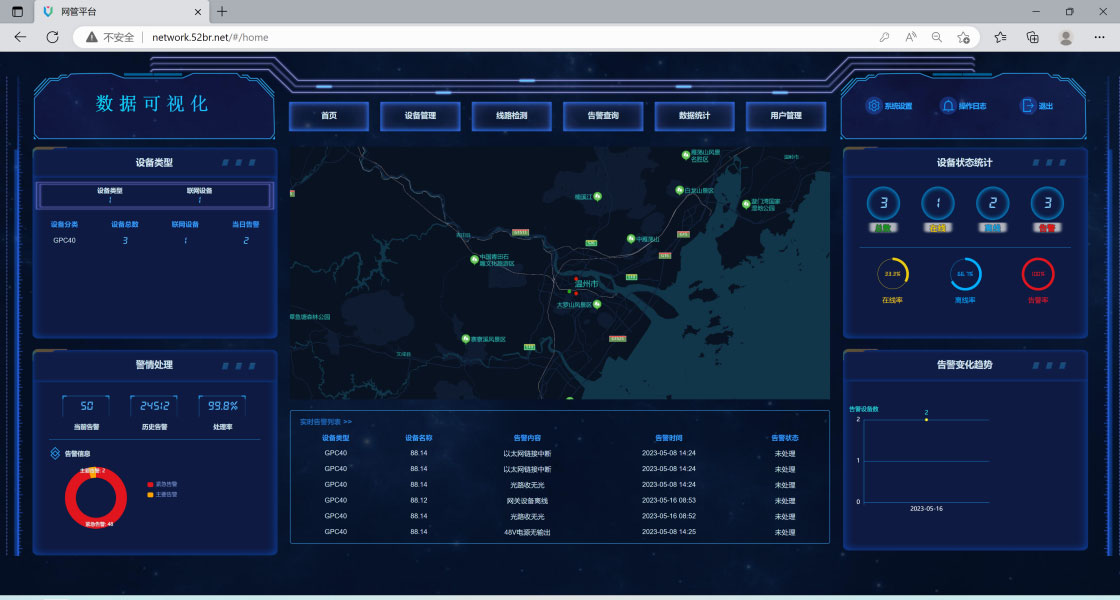Click the browser back arrow
This screenshot has height=600, width=1120.
(x=20, y=37)
